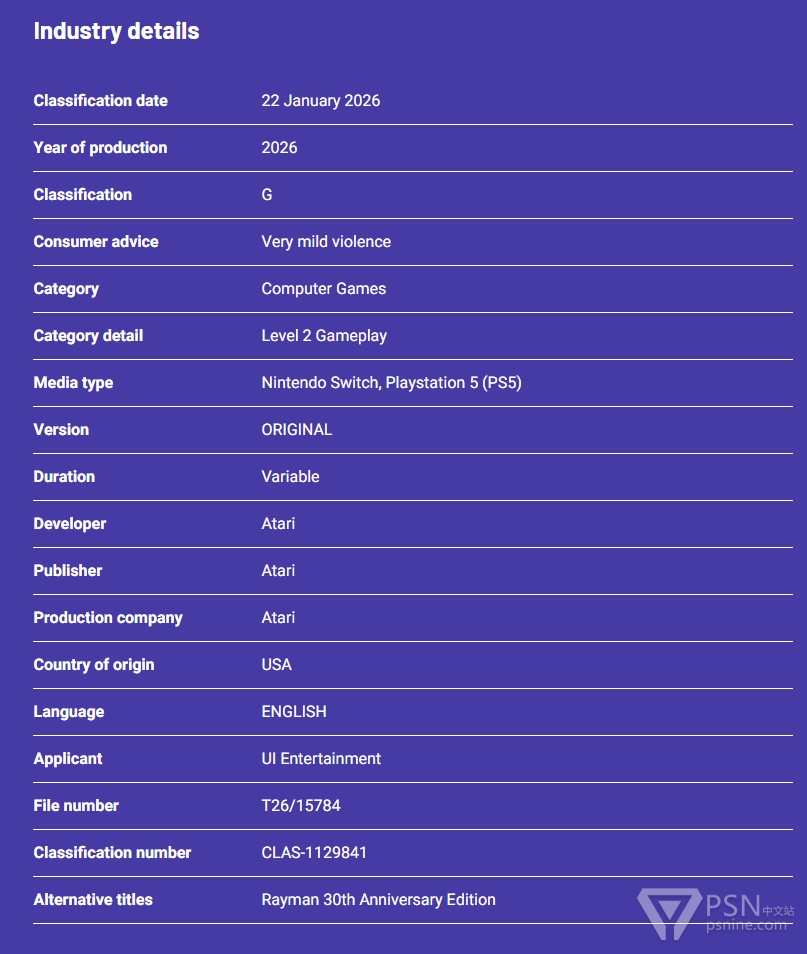Click the Production company label

pyautogui.click(x=108, y=618)
